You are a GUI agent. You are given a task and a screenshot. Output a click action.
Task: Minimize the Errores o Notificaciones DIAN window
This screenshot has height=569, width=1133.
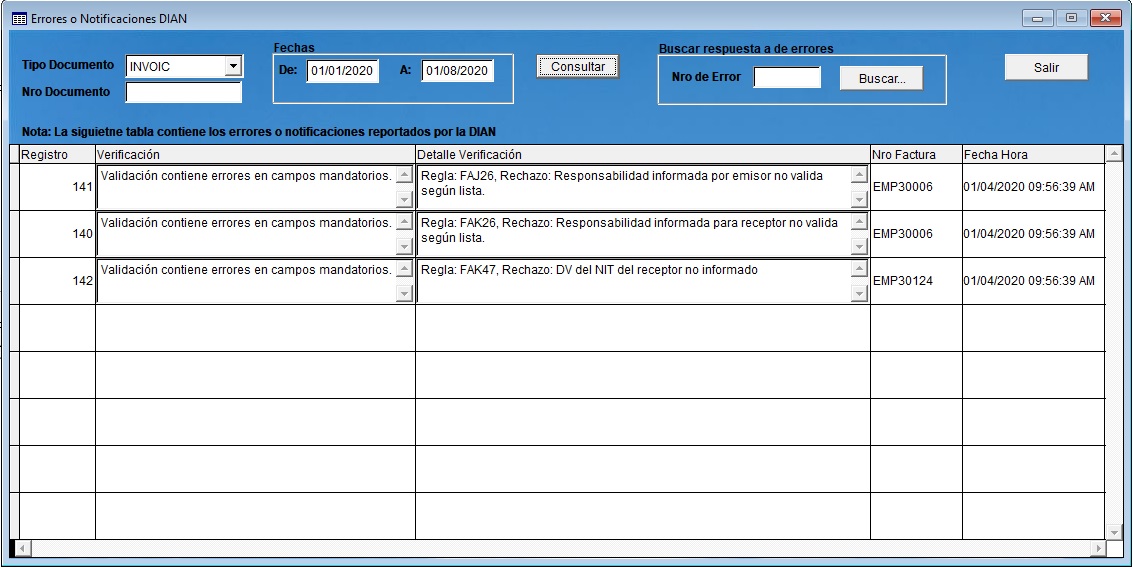tap(1038, 18)
